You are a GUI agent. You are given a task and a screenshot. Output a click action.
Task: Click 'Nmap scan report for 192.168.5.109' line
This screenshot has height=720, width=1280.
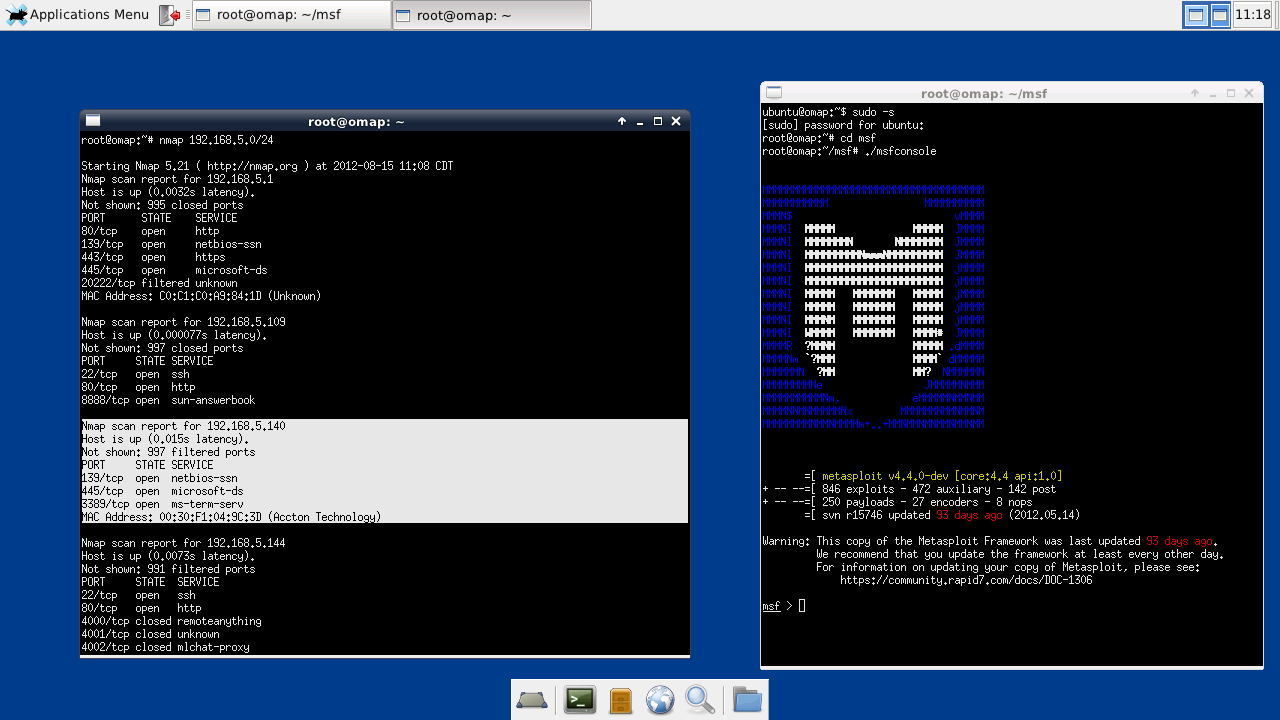tap(183, 322)
